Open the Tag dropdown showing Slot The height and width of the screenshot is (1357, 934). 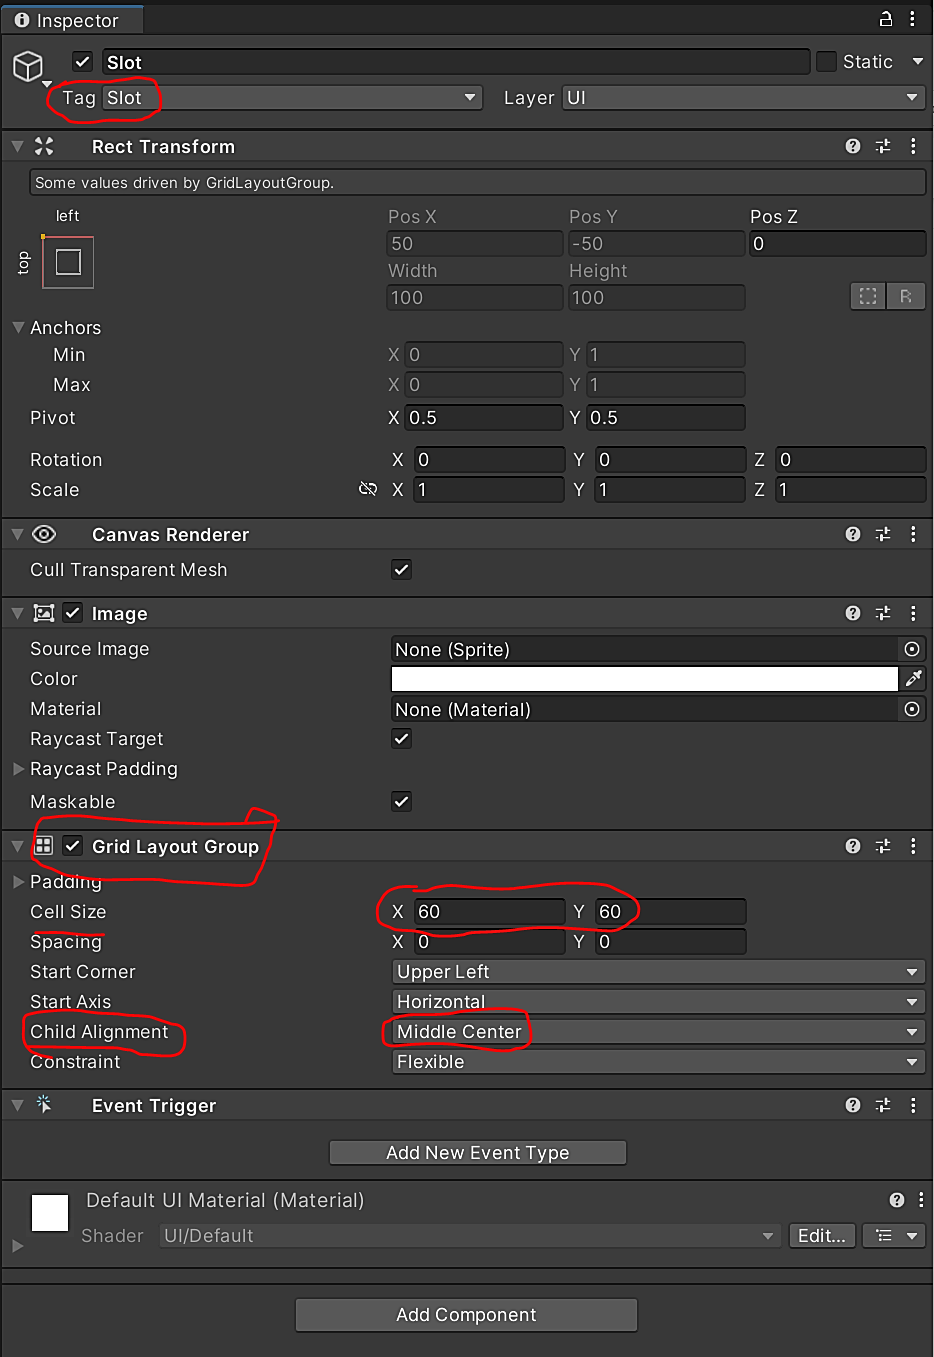tap(291, 98)
